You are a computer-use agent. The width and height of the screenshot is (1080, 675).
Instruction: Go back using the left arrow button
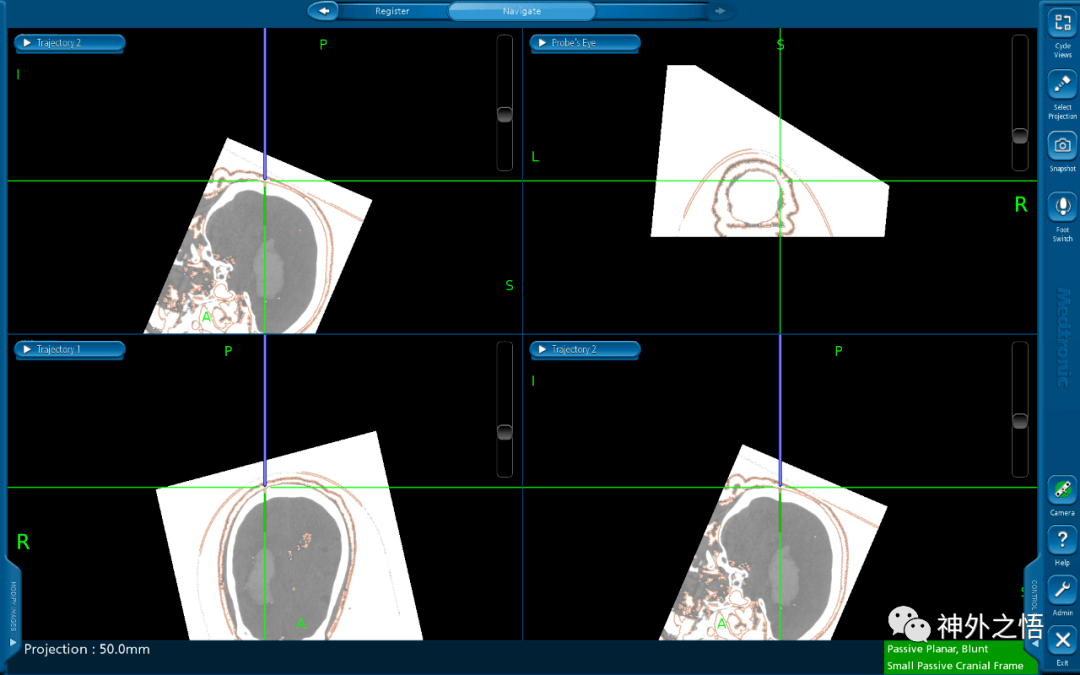tap(323, 11)
